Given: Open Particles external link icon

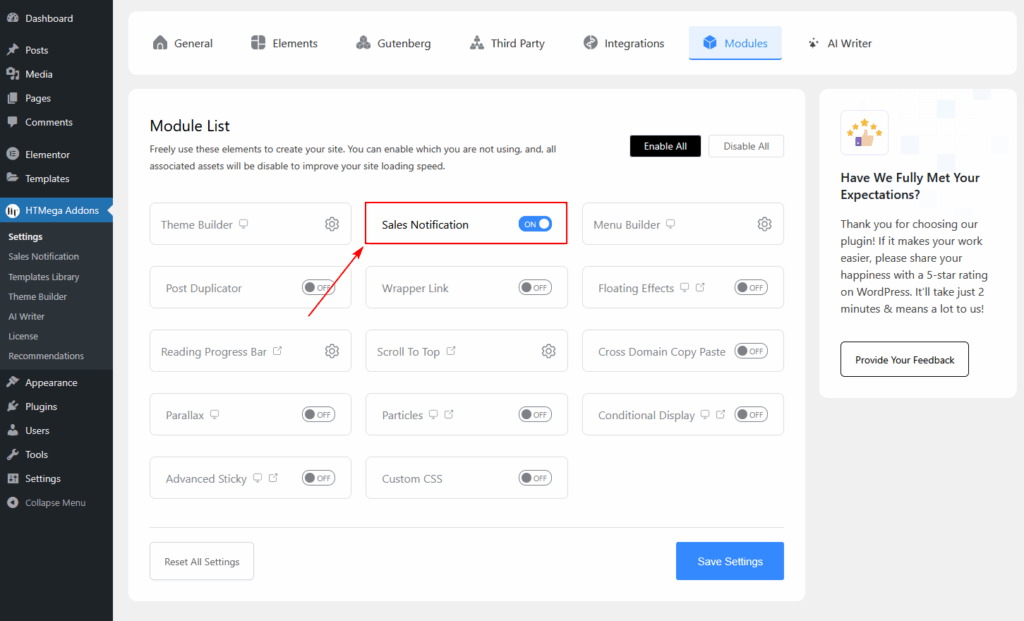Looking at the screenshot, I should (449, 415).
